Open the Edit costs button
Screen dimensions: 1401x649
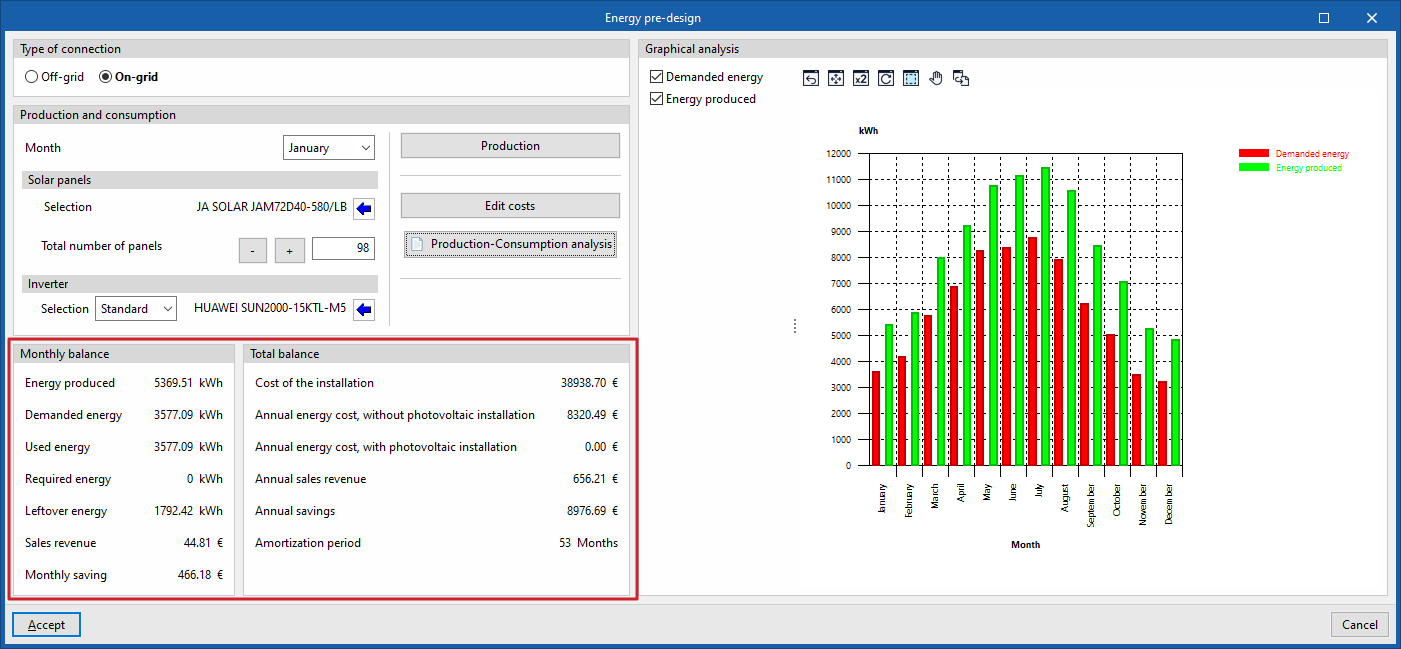(x=510, y=206)
